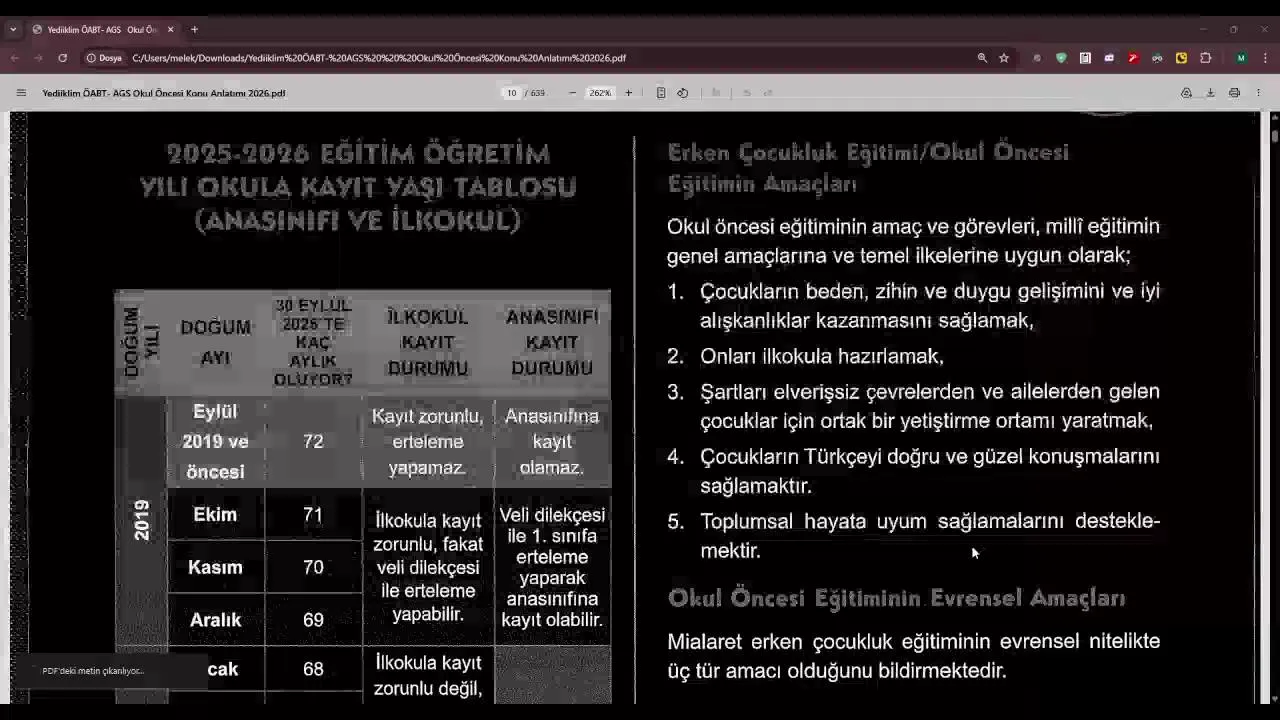Screen dimensions: 1280x720
Task: Click the value 70 in the table
Action: (313, 567)
